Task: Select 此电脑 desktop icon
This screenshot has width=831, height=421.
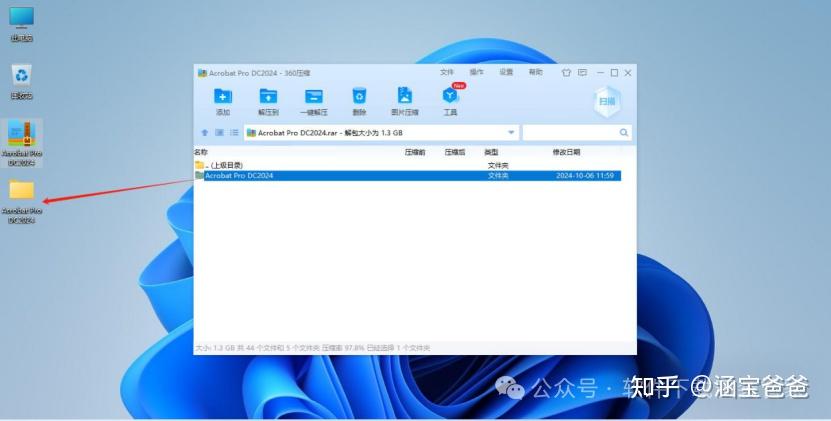Action: 21,24
